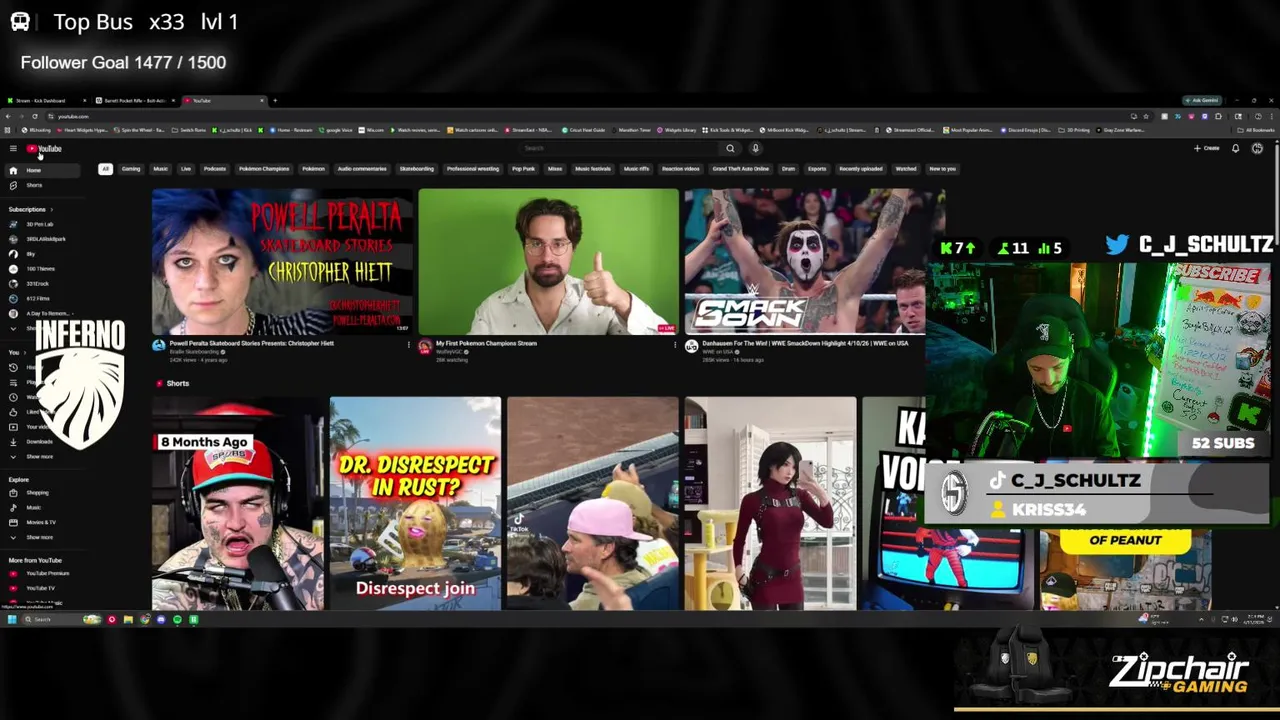Open the YouTube hamburger guide menu
1280x720 pixels.
(x=13, y=148)
